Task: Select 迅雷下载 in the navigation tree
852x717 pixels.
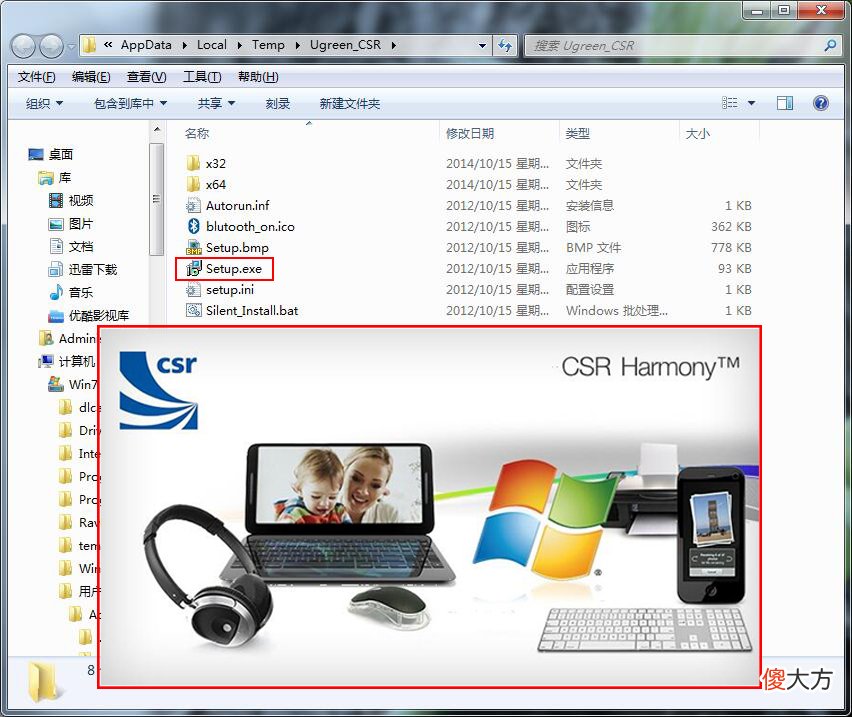Action: (x=93, y=269)
